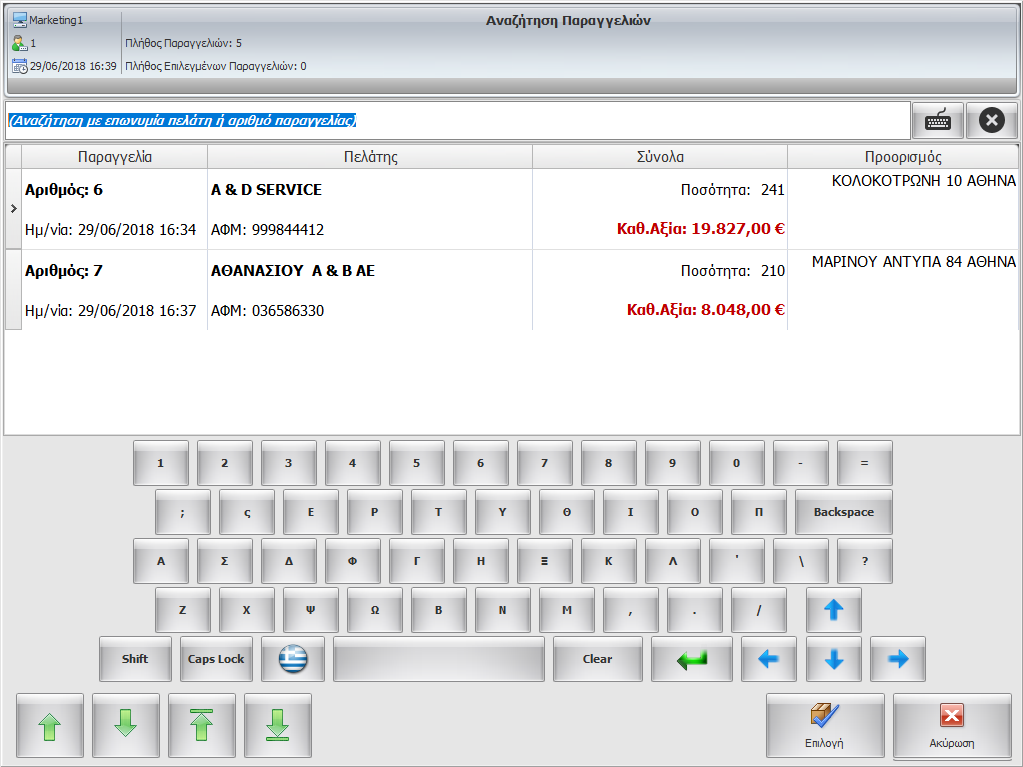The width and height of the screenshot is (1023, 767).
Task: Click the row selector cell of order 7
Action: [14, 290]
